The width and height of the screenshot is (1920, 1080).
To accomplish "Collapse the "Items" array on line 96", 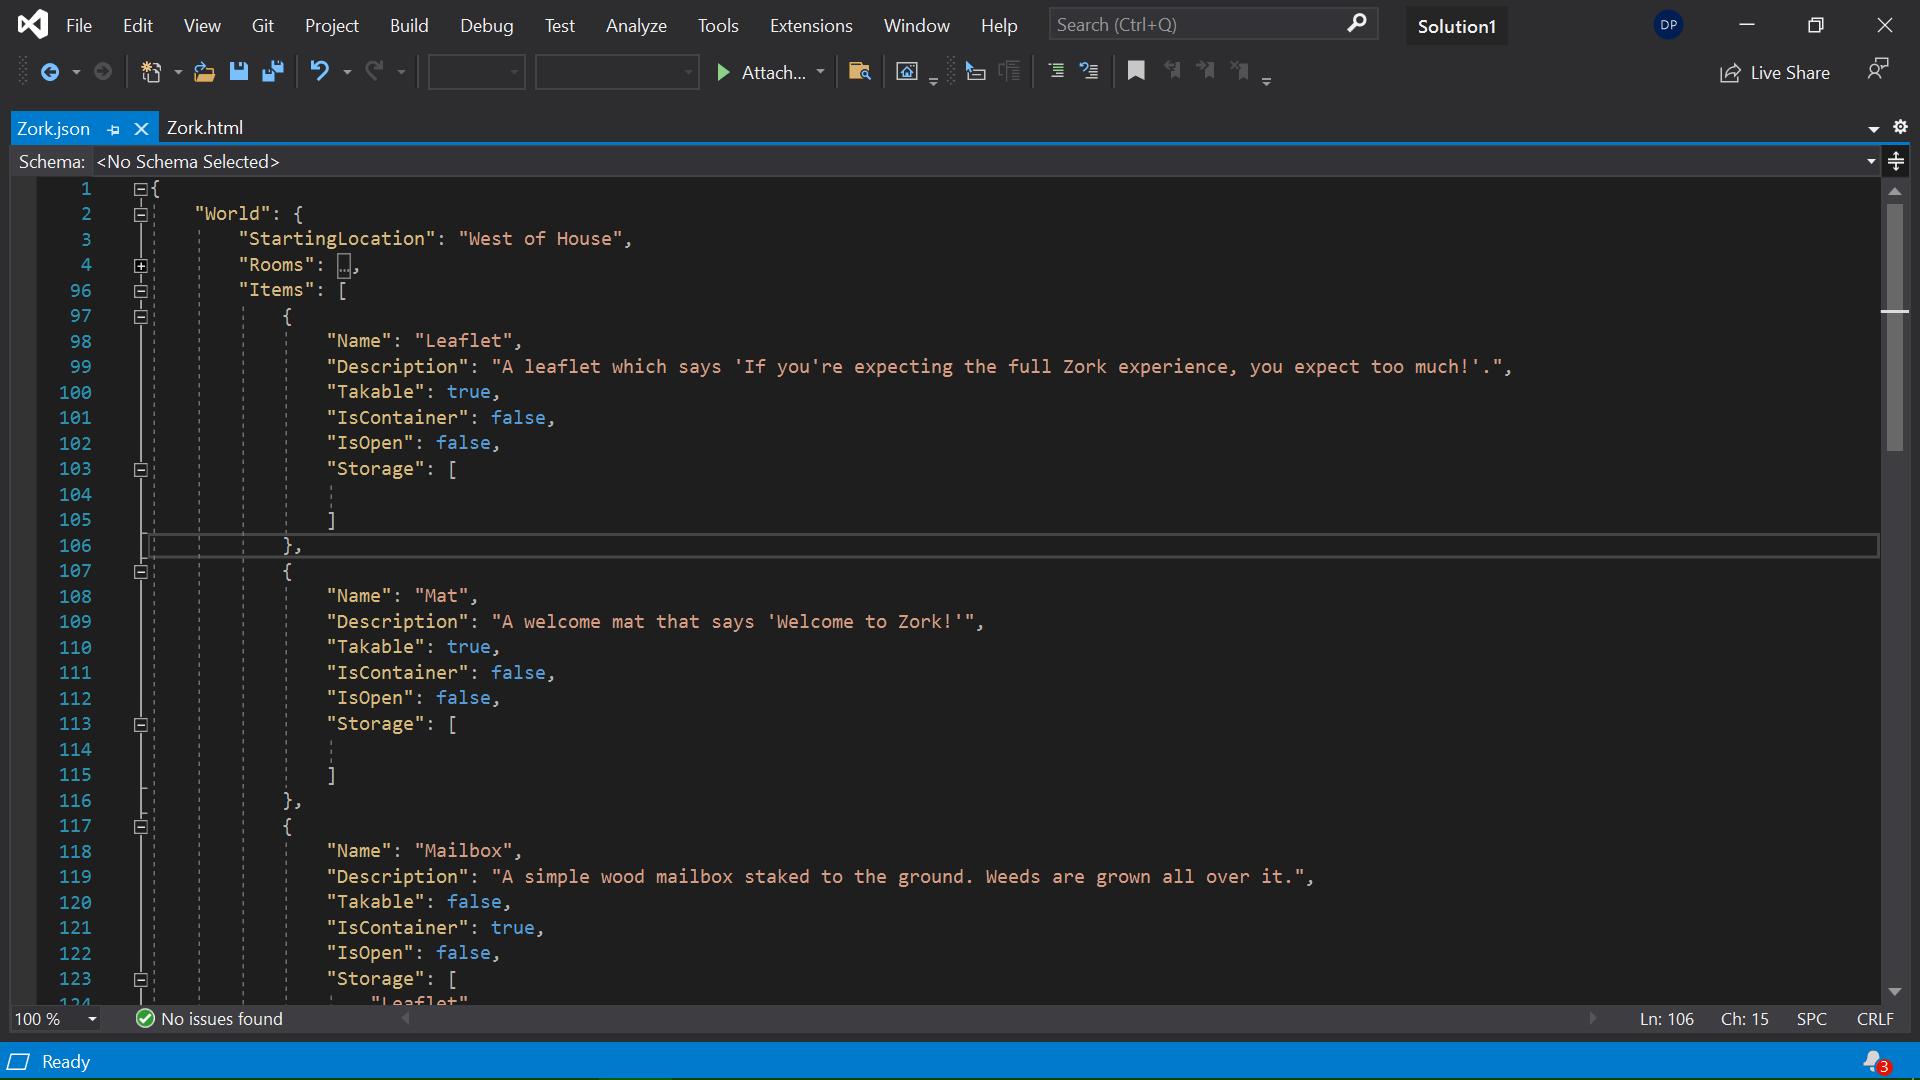I will 141,291.
